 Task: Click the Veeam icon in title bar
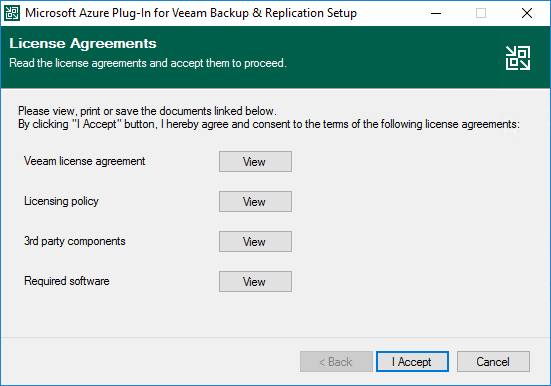[12, 13]
